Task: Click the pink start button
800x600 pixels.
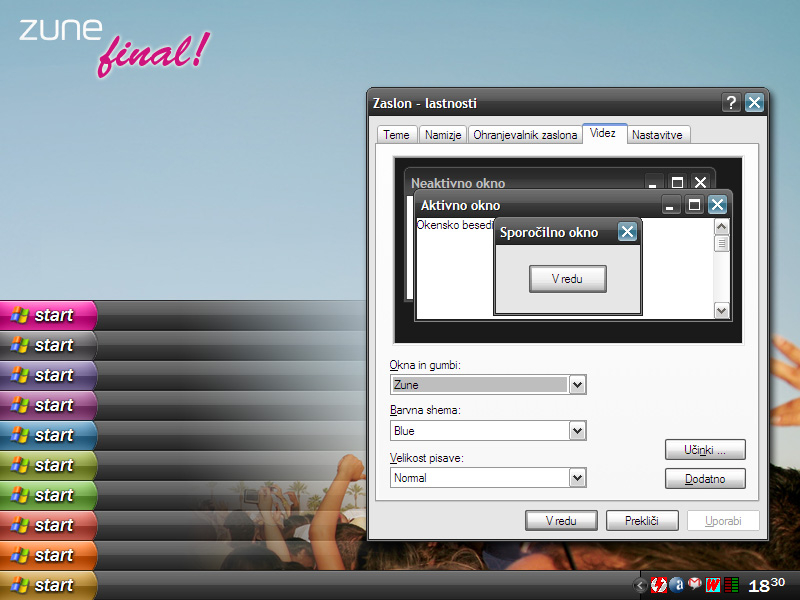Action: click(x=48, y=315)
